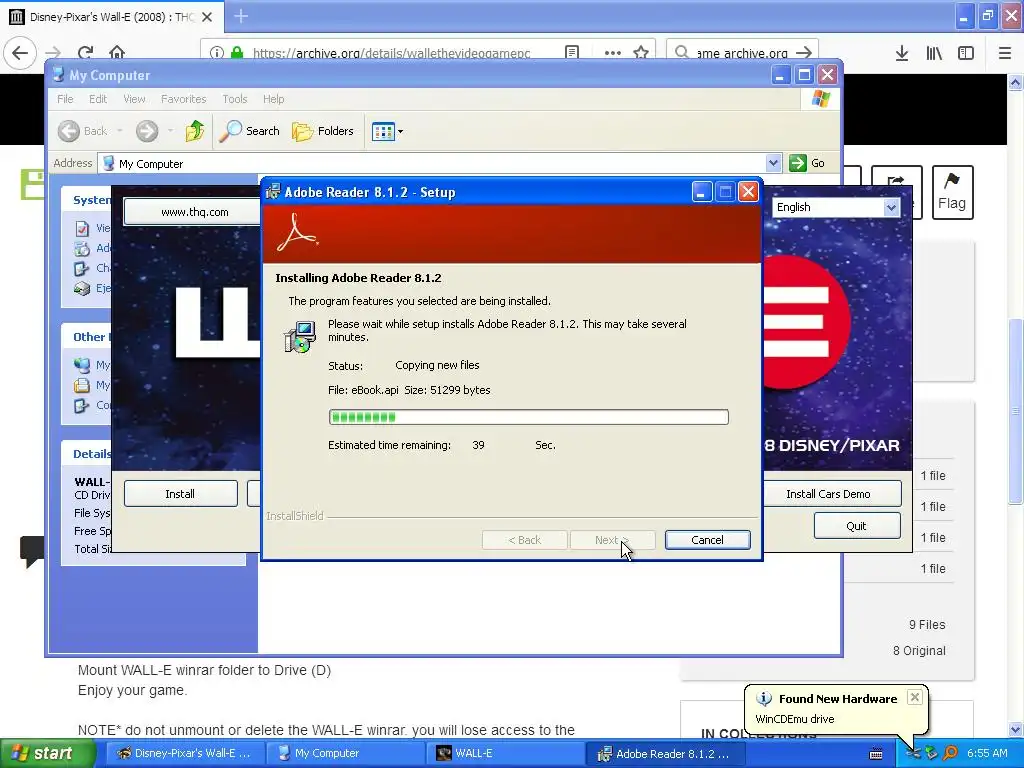Screen dimensions: 1024x768
Task: Open page actions three-dot menu
Action: [x=613, y=53]
